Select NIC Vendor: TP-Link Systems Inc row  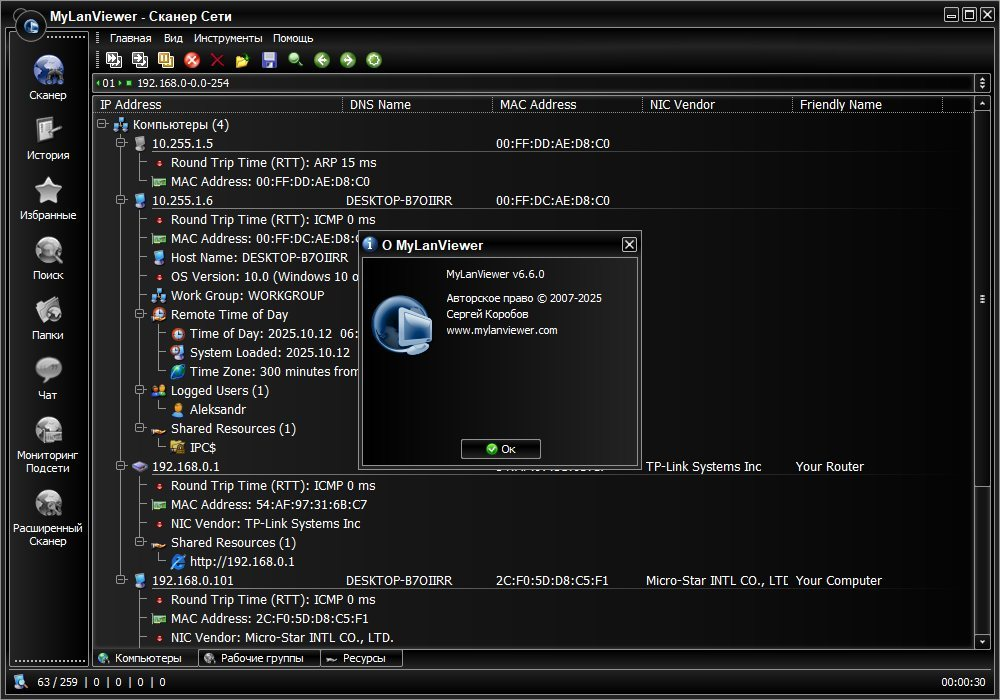[265, 523]
